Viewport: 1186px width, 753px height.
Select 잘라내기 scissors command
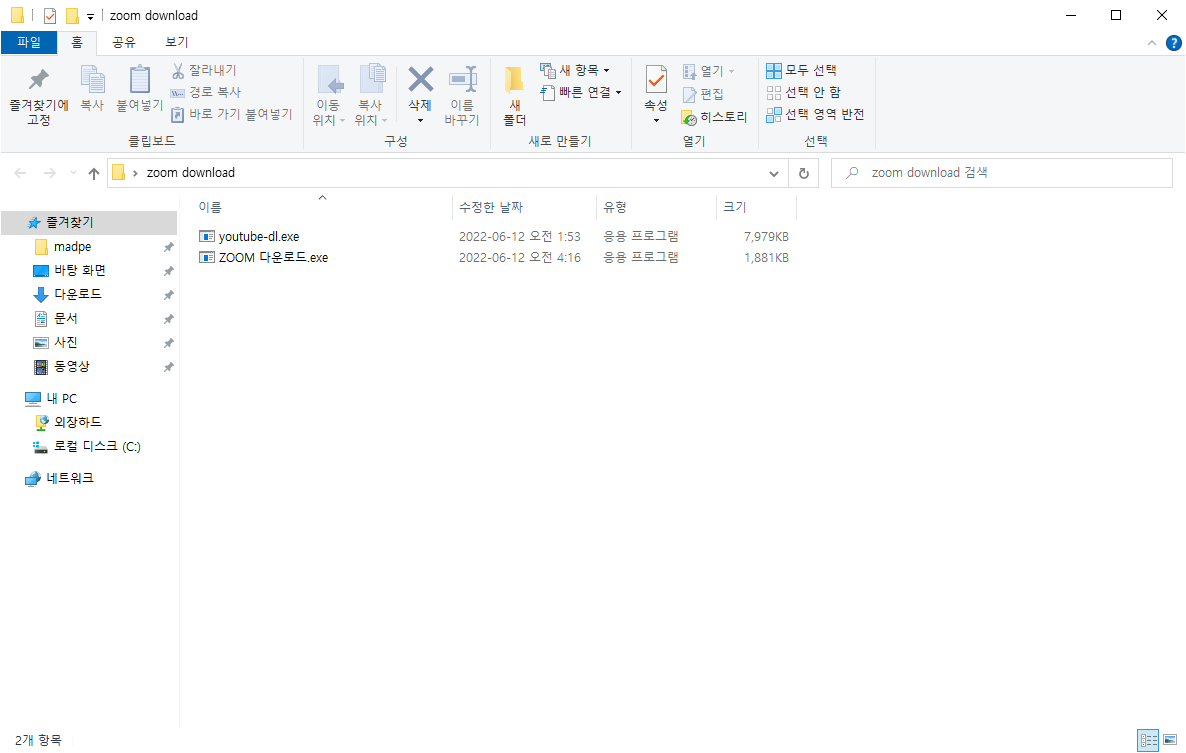204,70
